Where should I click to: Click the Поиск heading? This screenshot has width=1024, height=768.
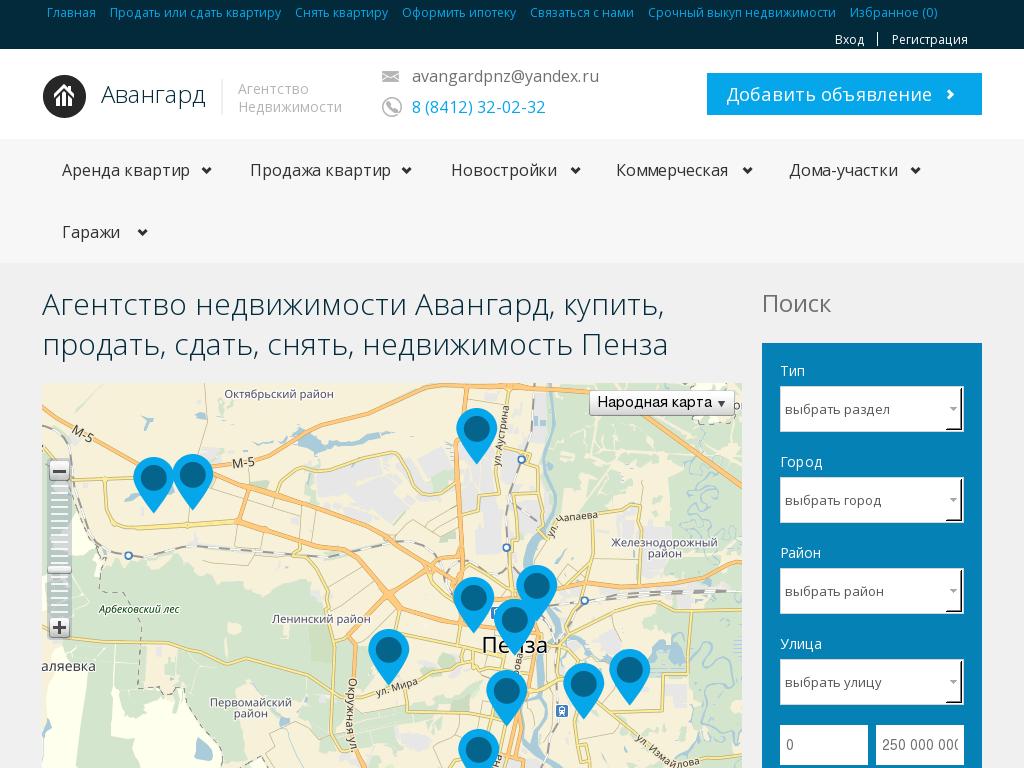coord(796,304)
